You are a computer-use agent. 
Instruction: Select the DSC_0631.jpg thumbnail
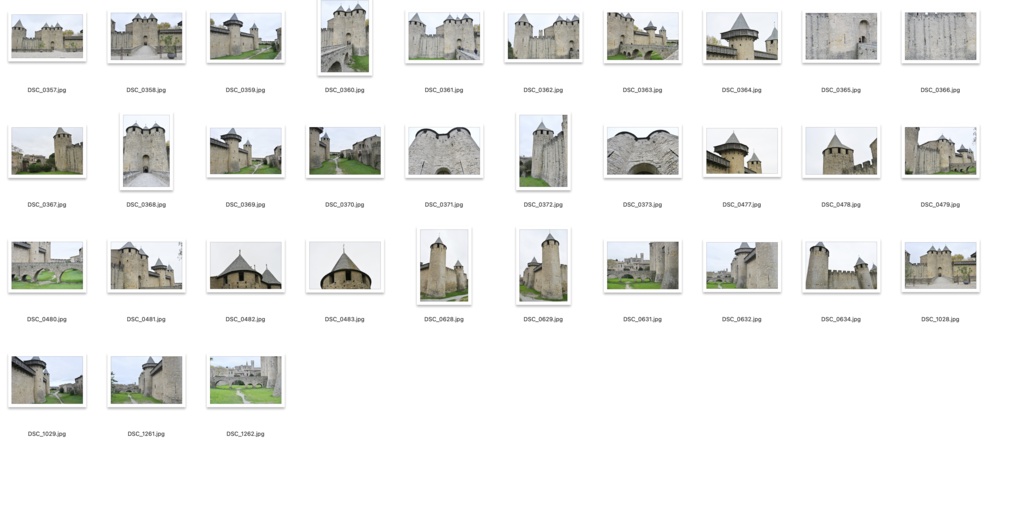(x=643, y=266)
